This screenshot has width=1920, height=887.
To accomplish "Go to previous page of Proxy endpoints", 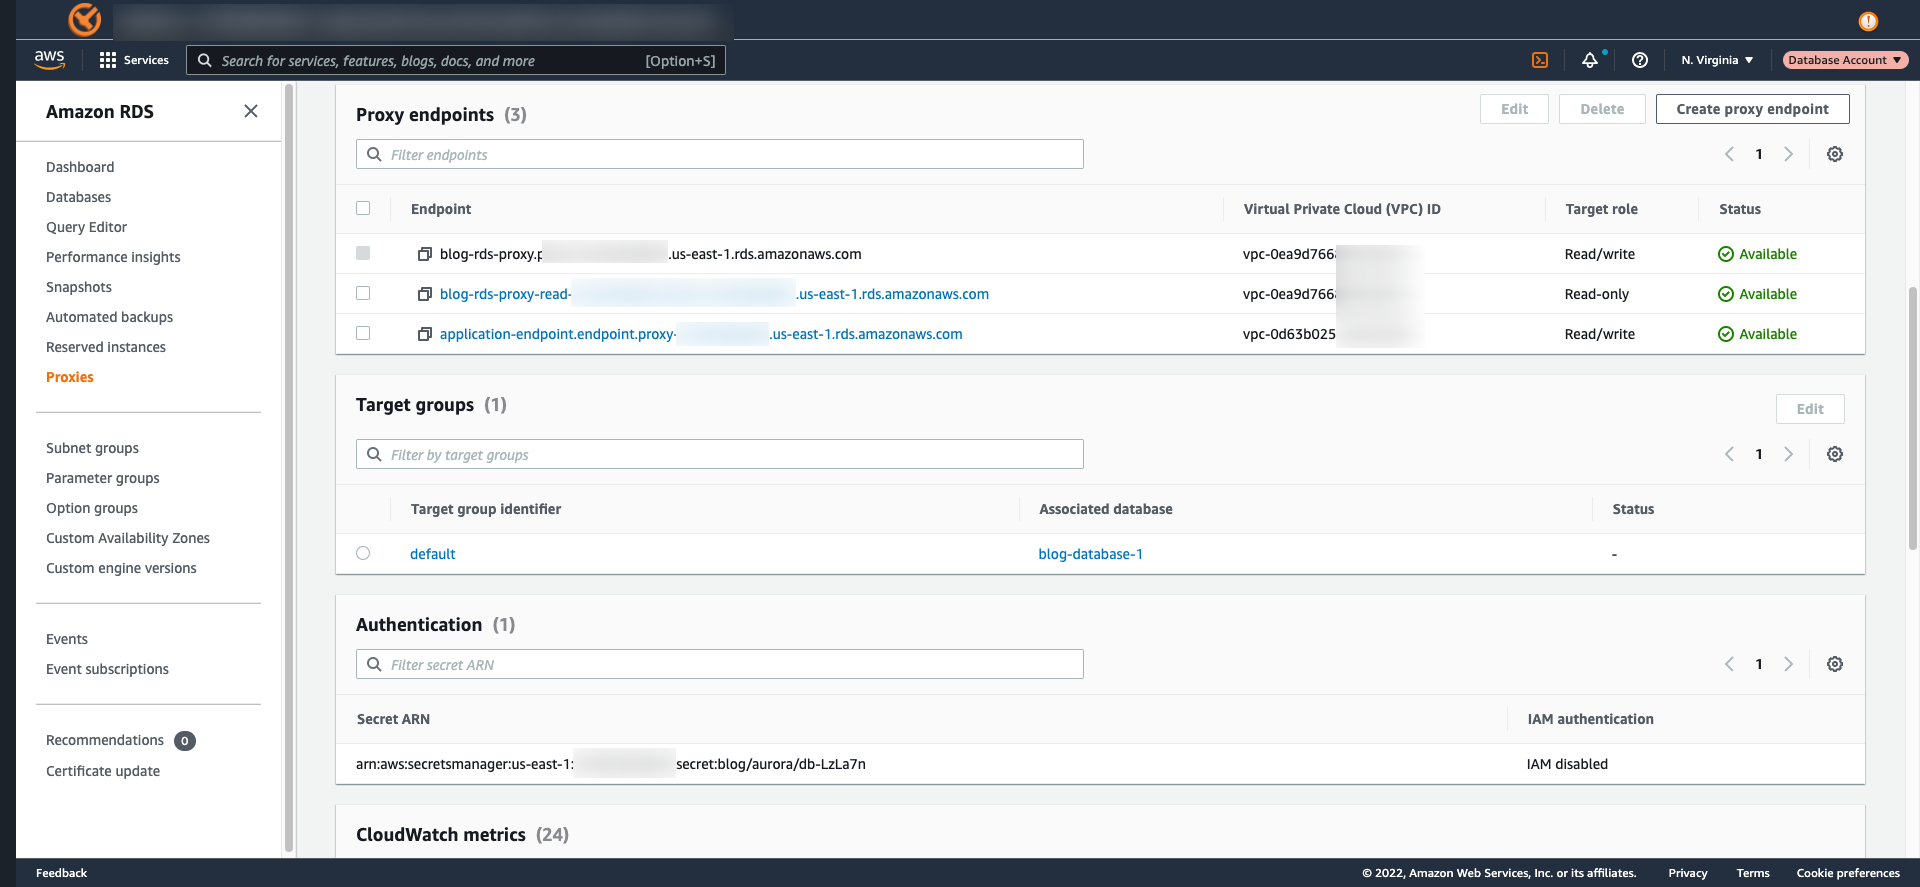I will click(x=1729, y=154).
